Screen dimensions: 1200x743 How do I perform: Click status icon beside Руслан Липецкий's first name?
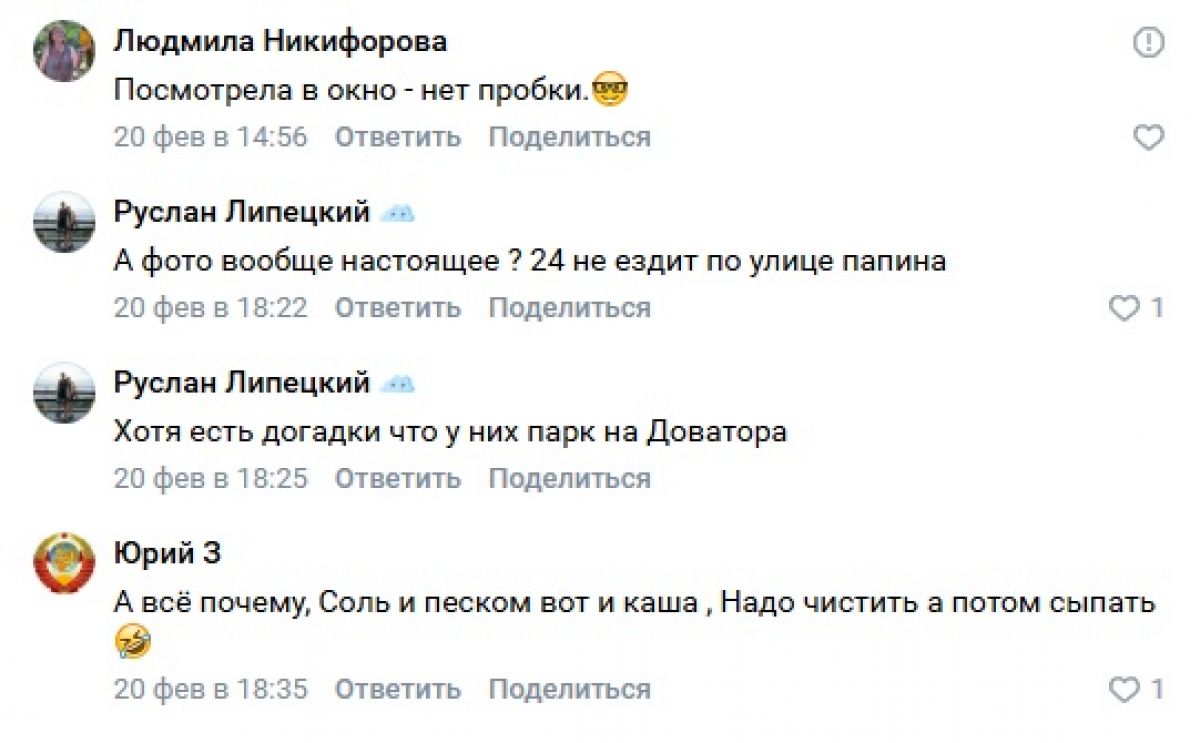(400, 213)
